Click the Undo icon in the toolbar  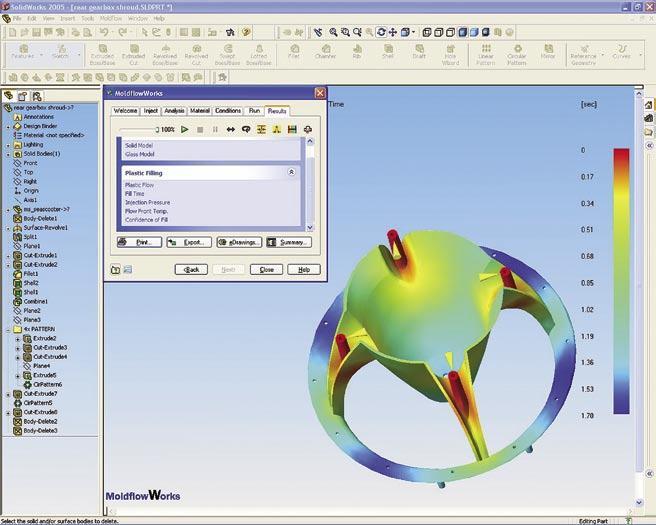click(103, 32)
